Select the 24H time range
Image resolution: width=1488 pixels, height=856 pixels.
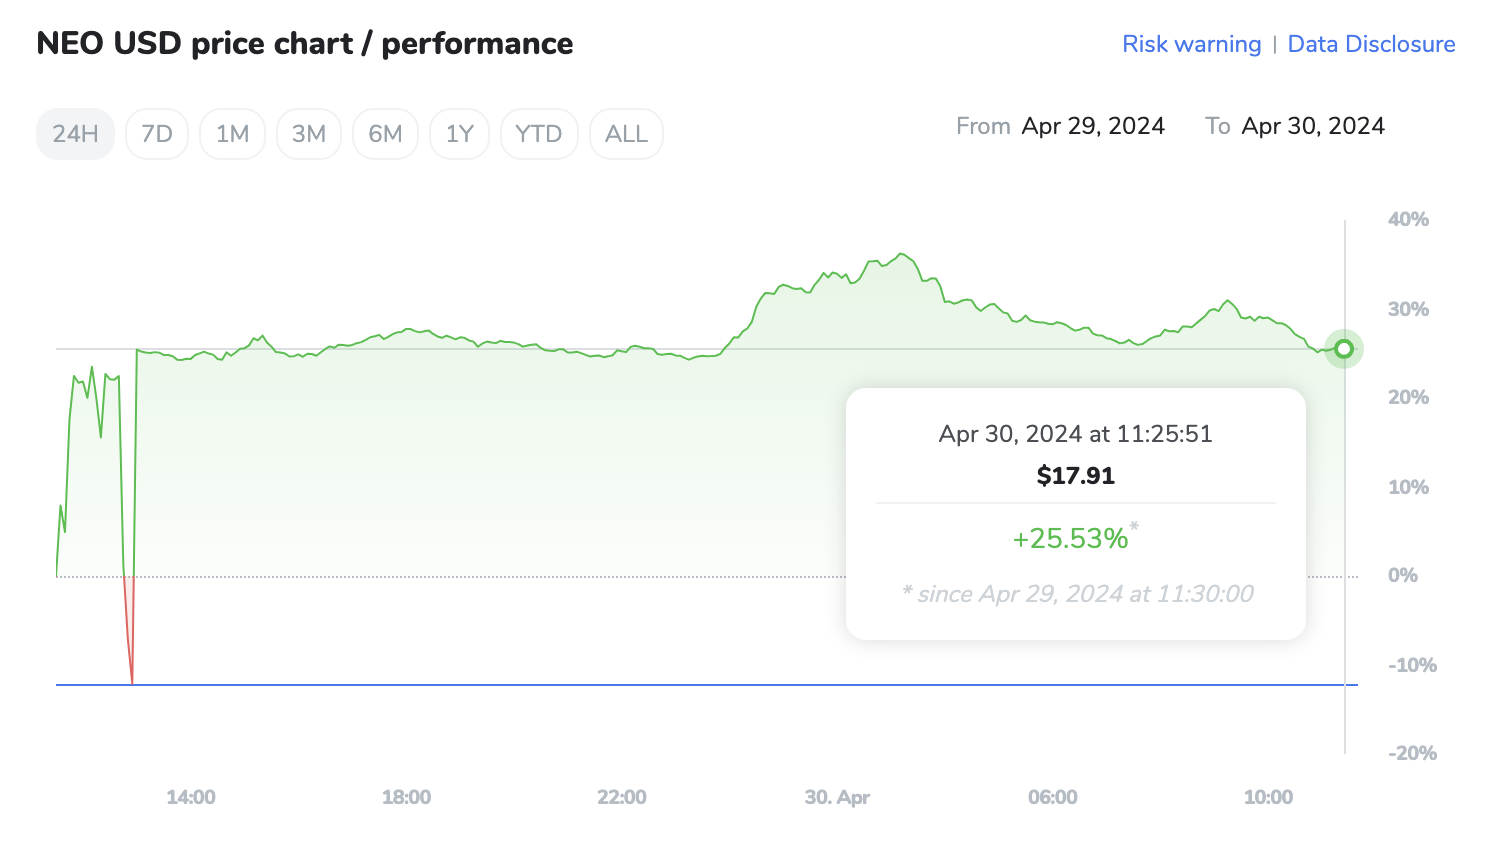click(75, 133)
